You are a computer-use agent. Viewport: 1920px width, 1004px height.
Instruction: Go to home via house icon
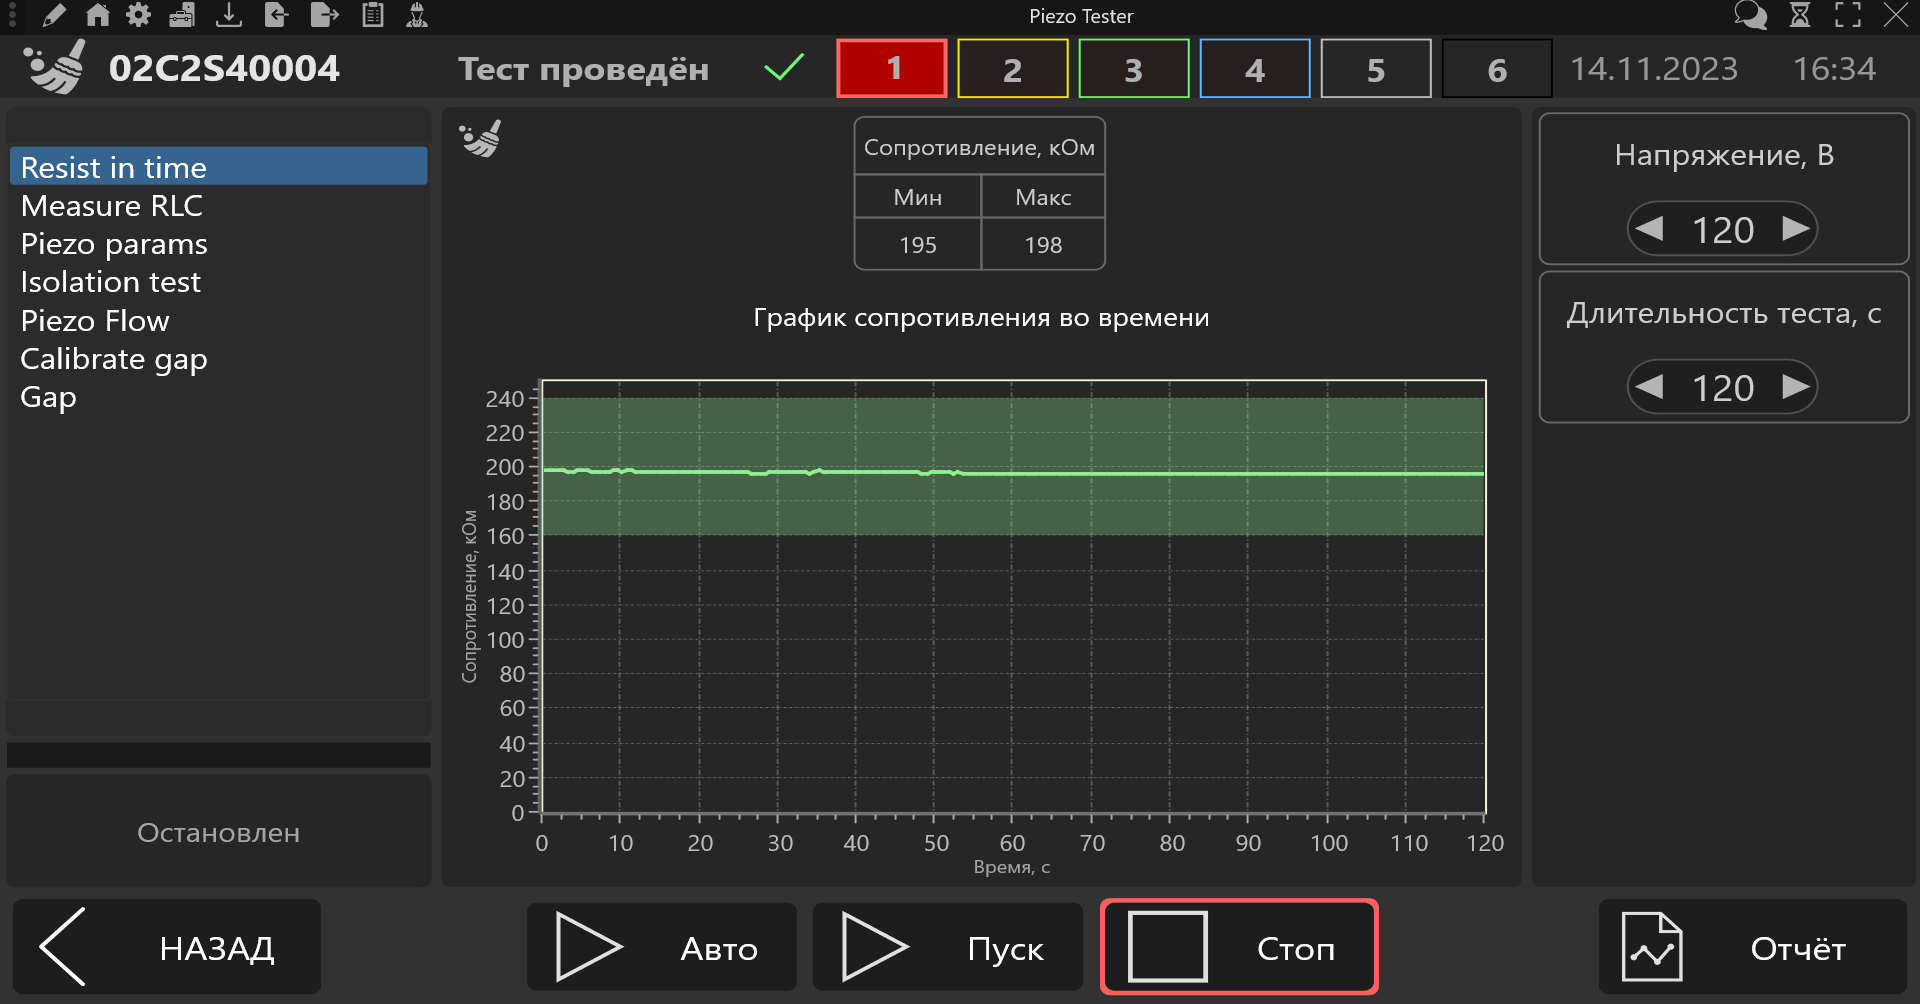pyautogui.click(x=97, y=15)
